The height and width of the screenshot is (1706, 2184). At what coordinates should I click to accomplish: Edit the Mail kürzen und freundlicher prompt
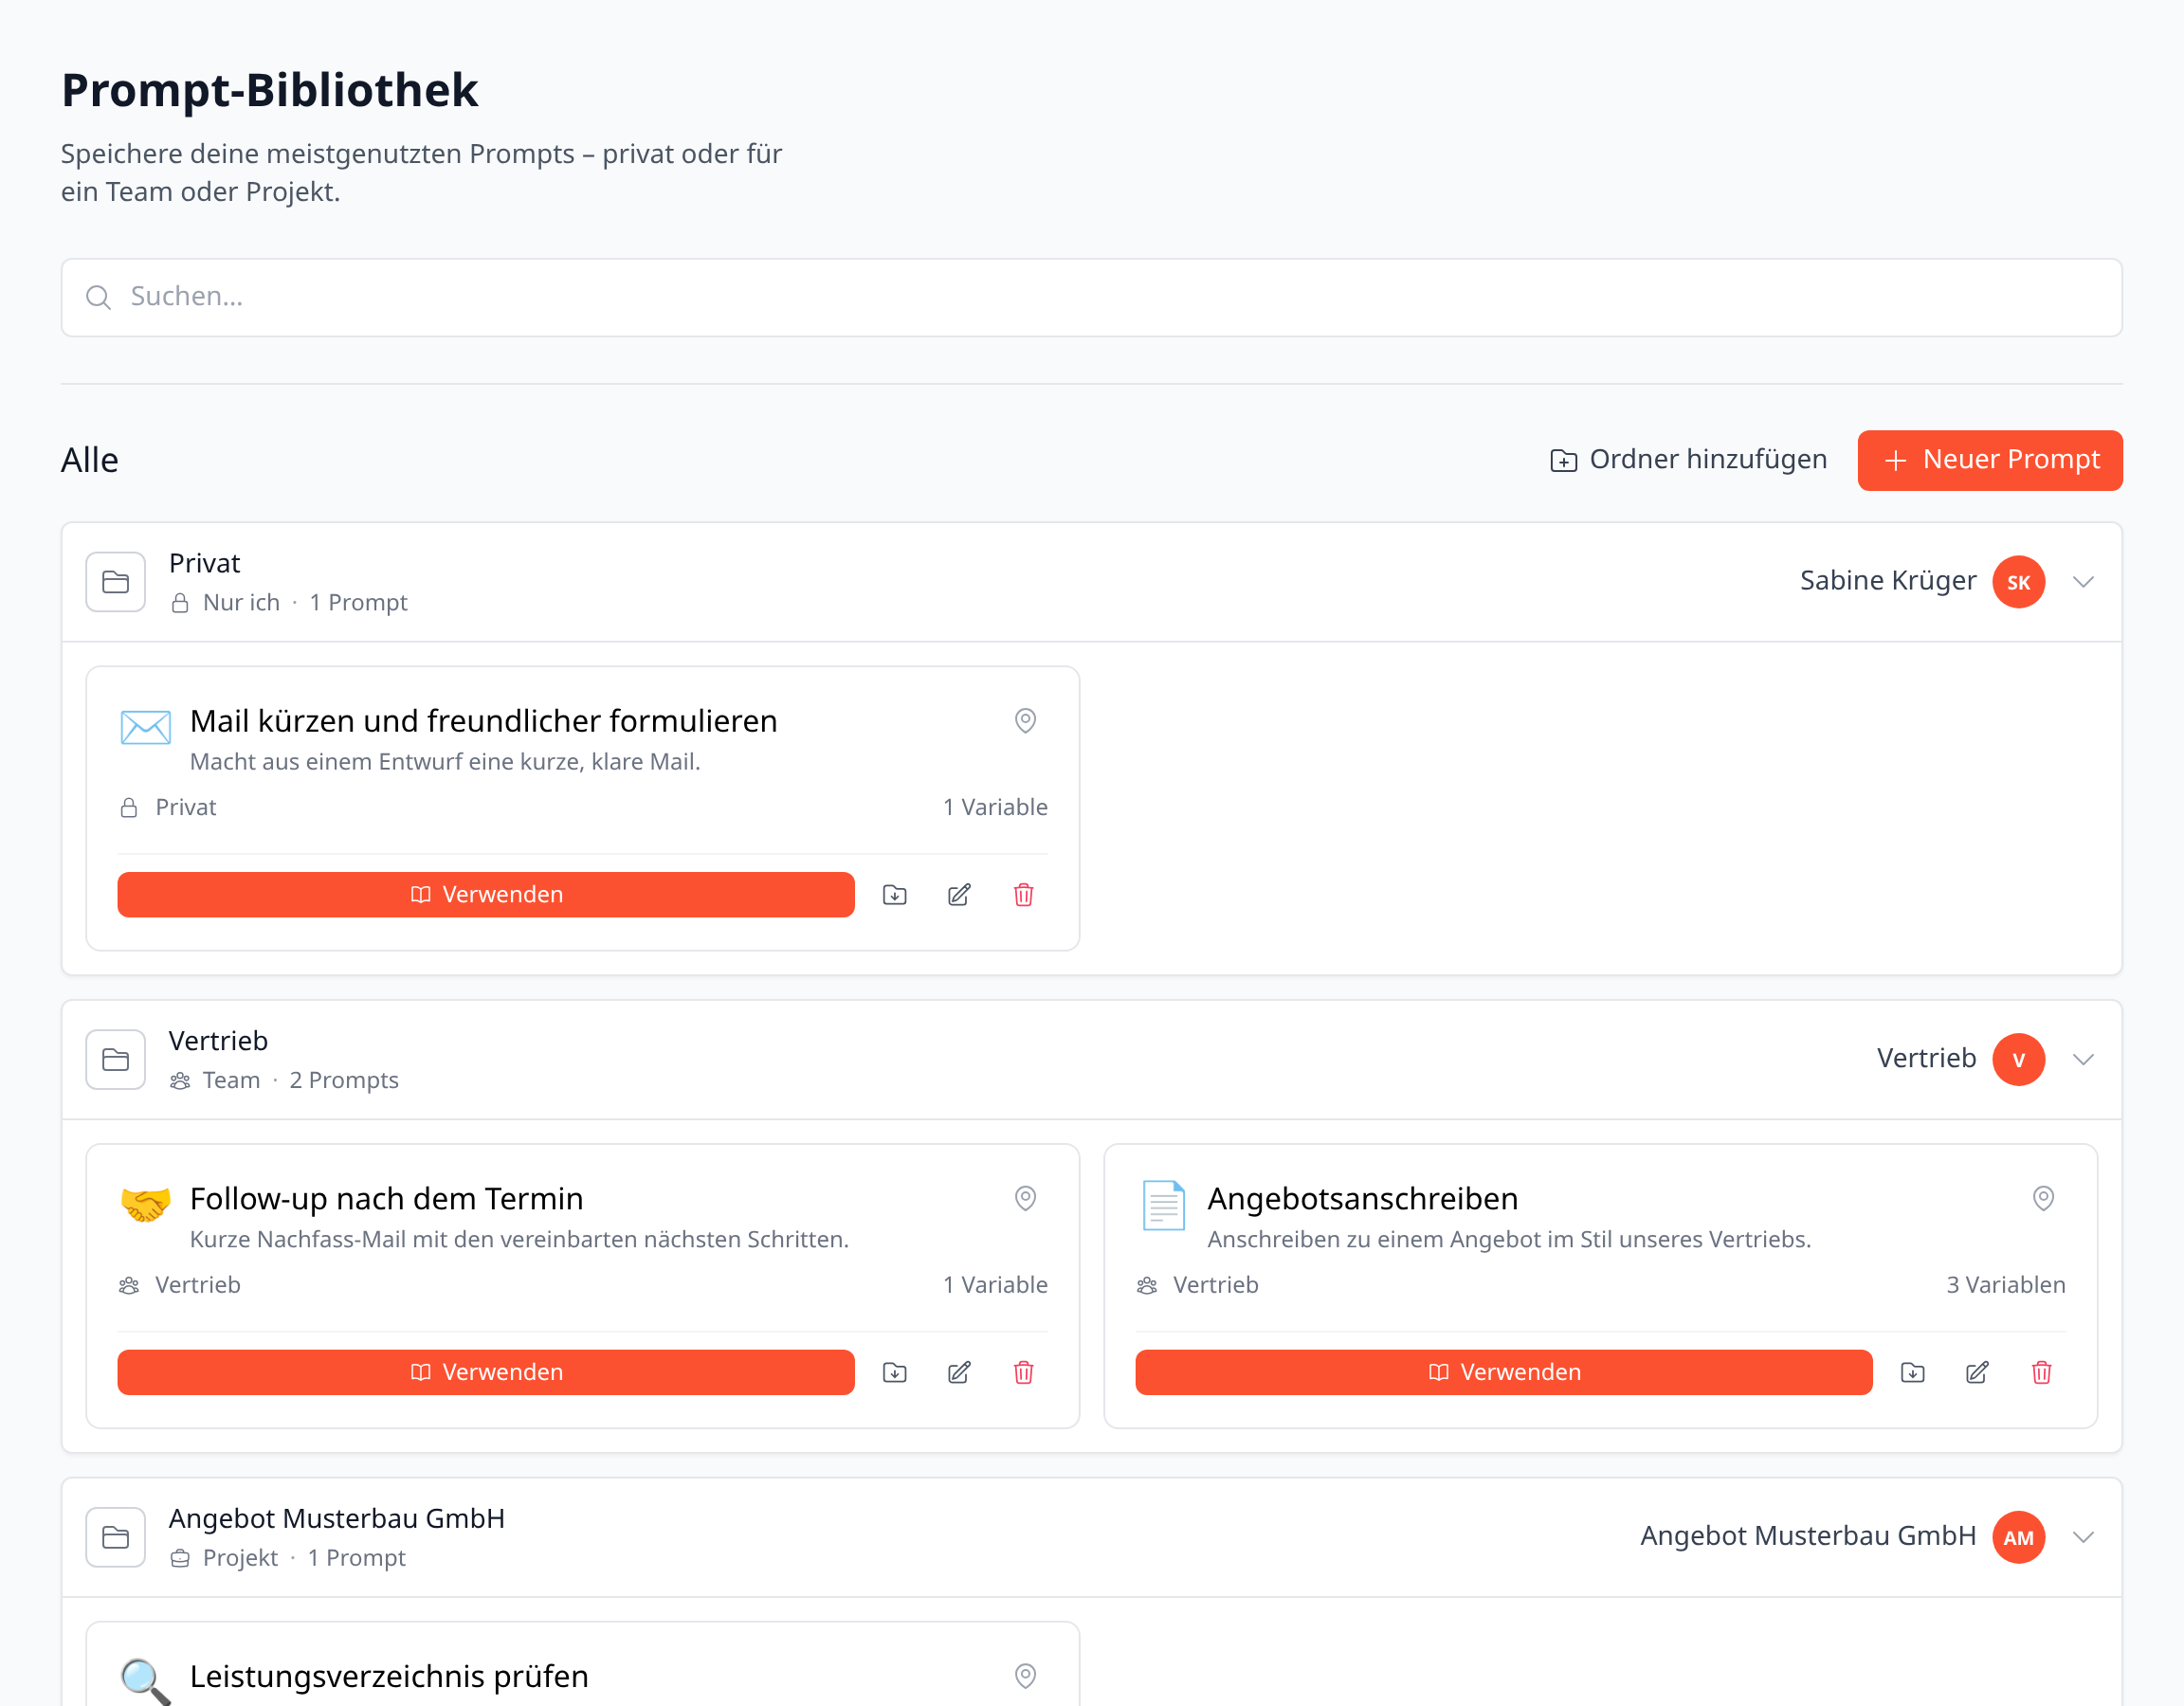959,894
